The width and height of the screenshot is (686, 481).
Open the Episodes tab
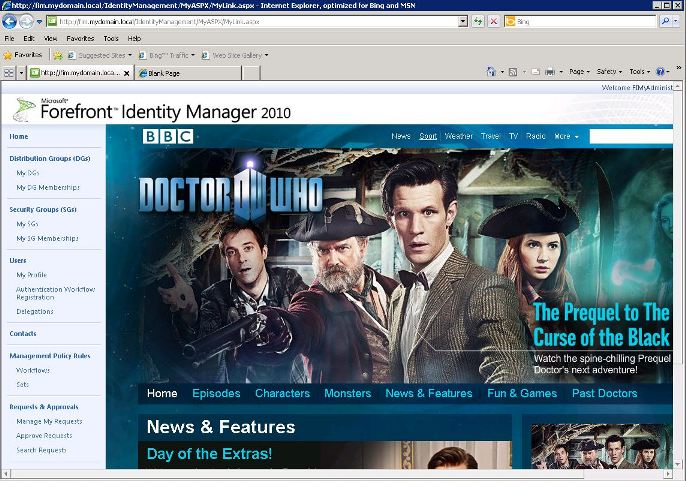[x=216, y=393]
